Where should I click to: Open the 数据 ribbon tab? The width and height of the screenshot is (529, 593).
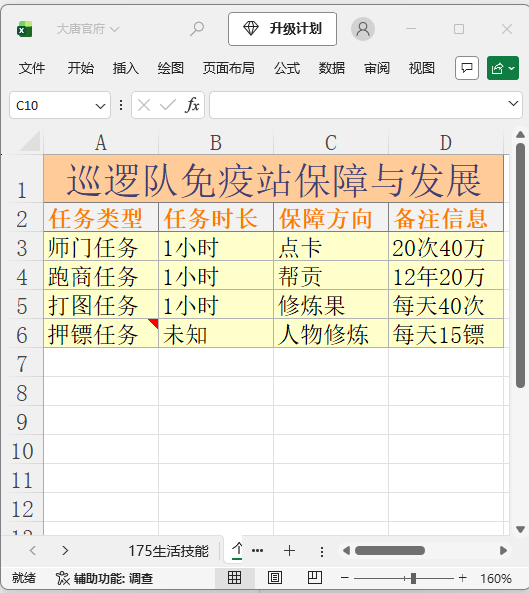click(x=332, y=68)
